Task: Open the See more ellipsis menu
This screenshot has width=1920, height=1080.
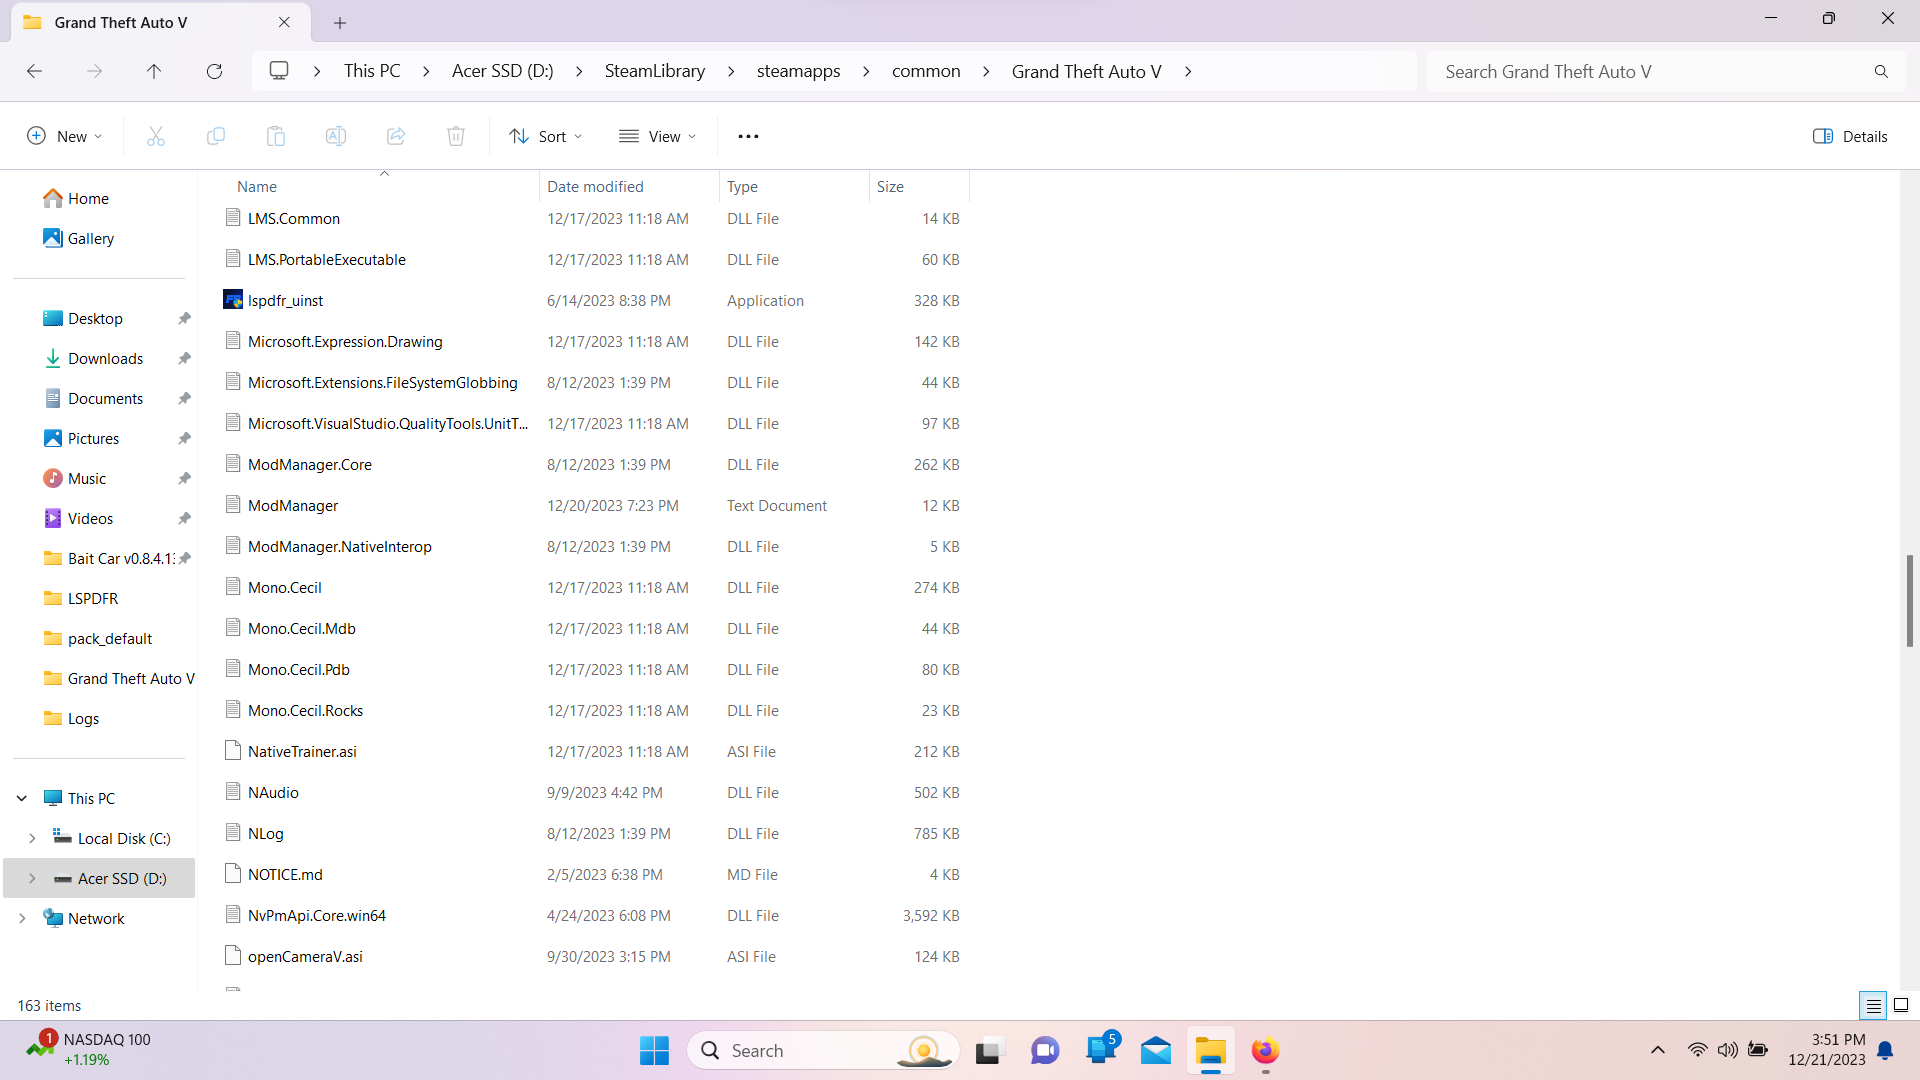Action: [748, 136]
